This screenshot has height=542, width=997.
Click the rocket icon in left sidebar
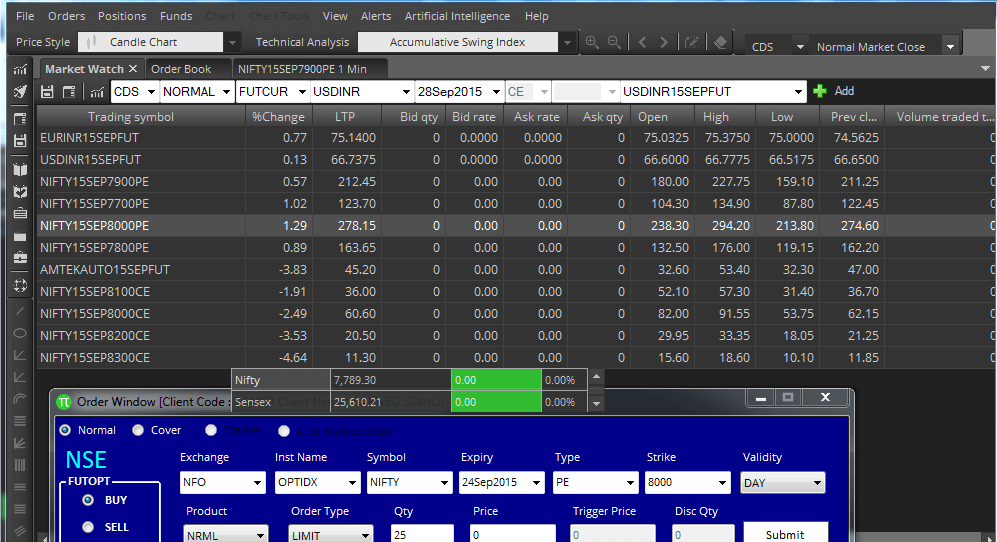coord(19,92)
